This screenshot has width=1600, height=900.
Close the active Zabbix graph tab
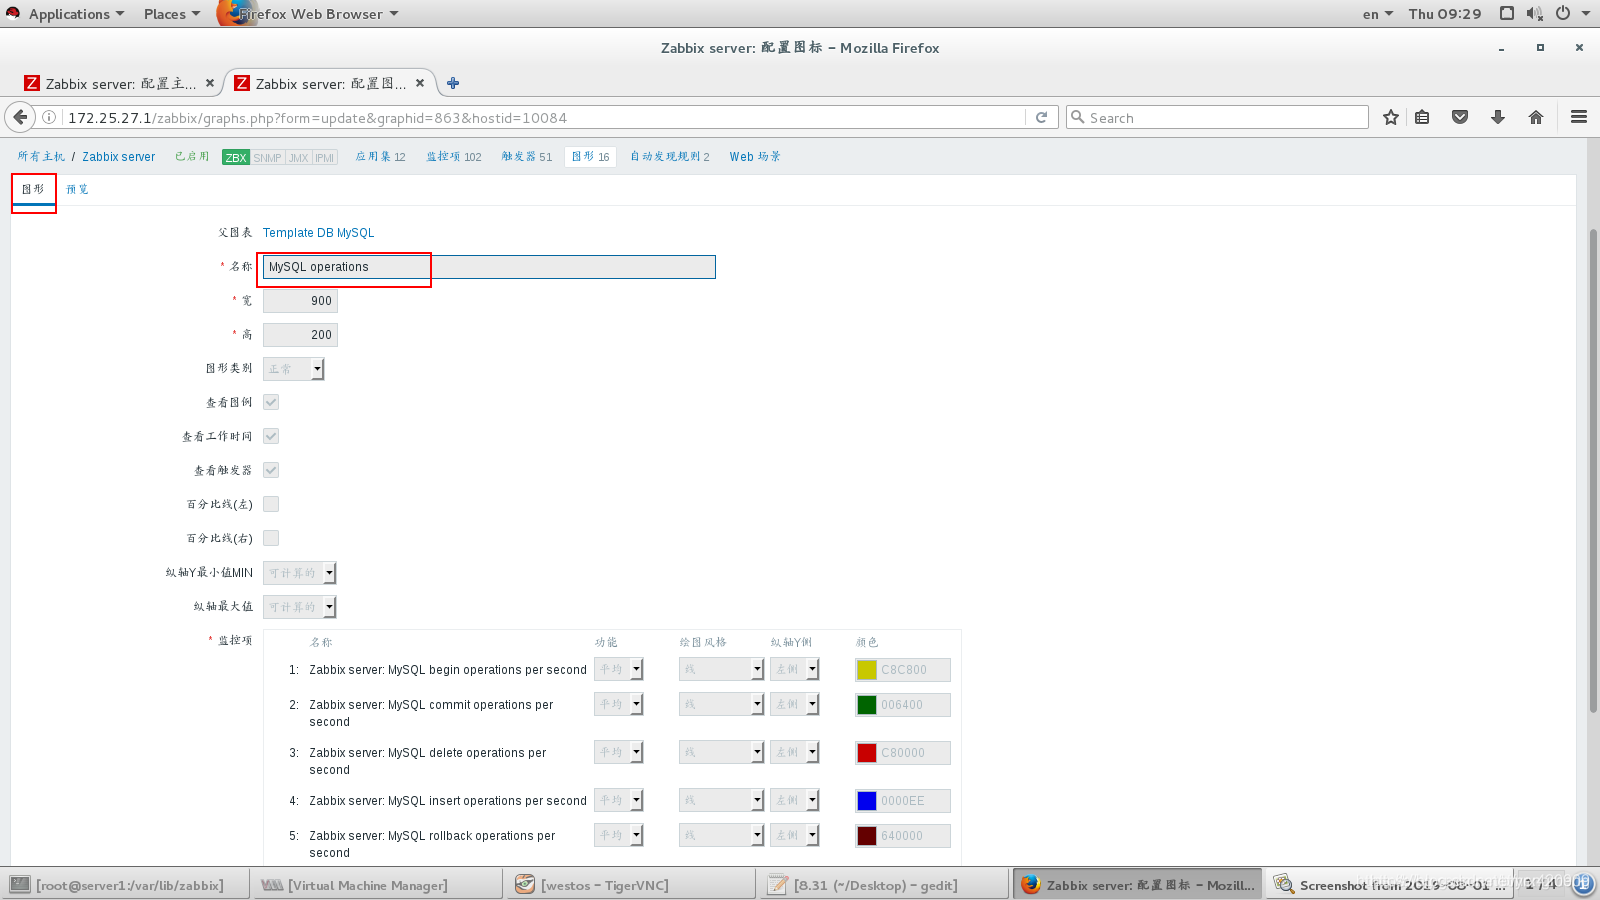[x=420, y=83]
